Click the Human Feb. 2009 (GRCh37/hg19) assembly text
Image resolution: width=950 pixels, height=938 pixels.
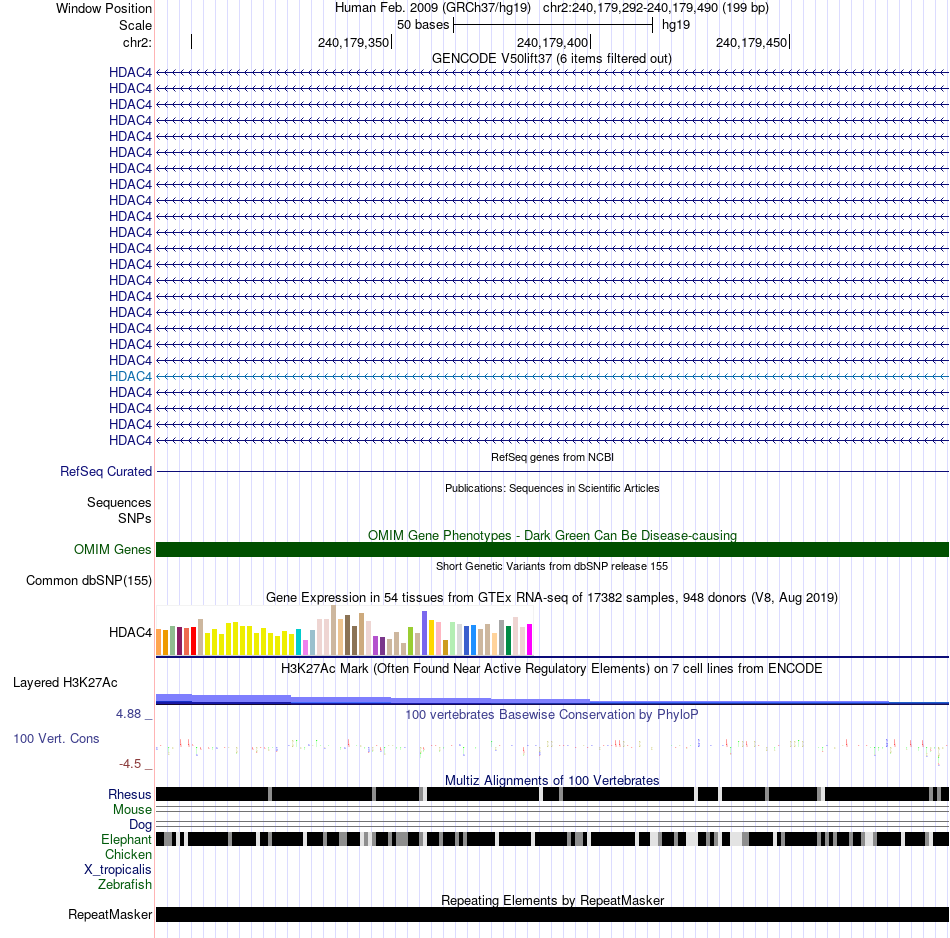click(x=433, y=8)
